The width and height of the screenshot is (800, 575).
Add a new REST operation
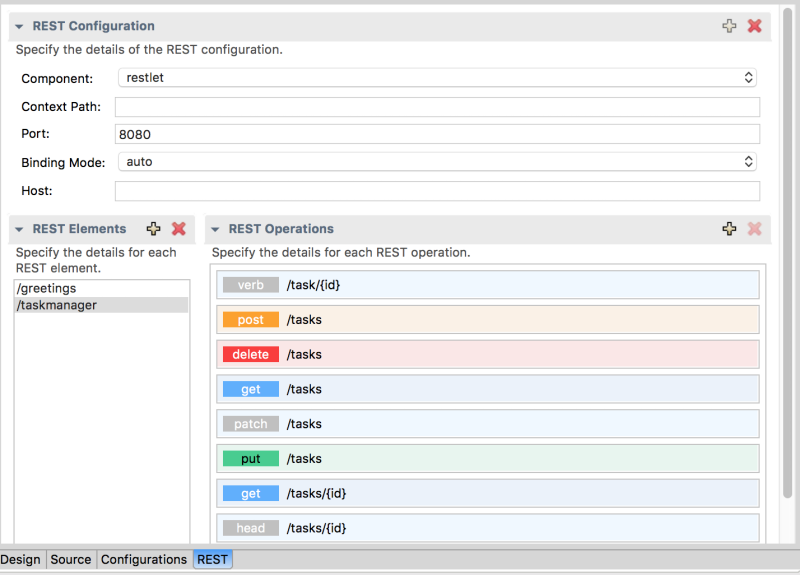point(730,229)
